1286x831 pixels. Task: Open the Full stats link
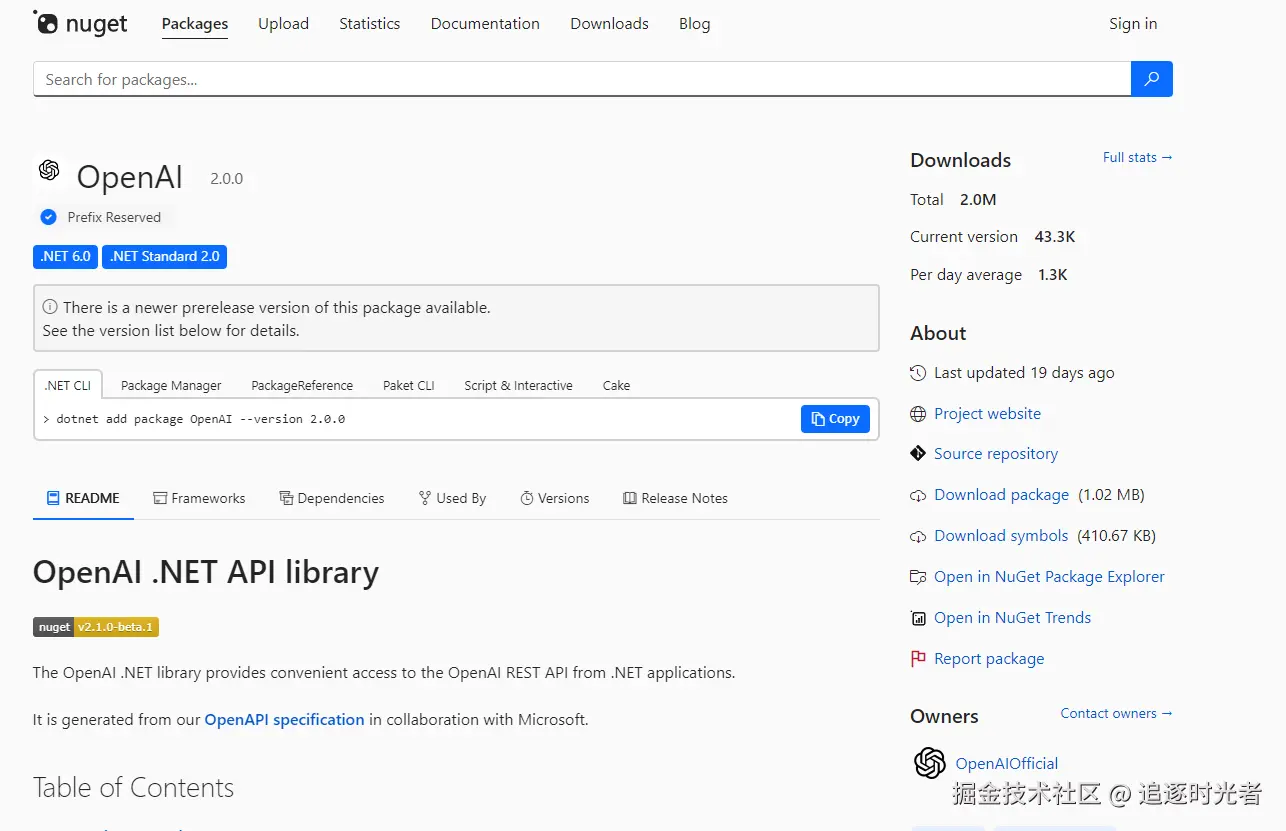(x=1137, y=157)
